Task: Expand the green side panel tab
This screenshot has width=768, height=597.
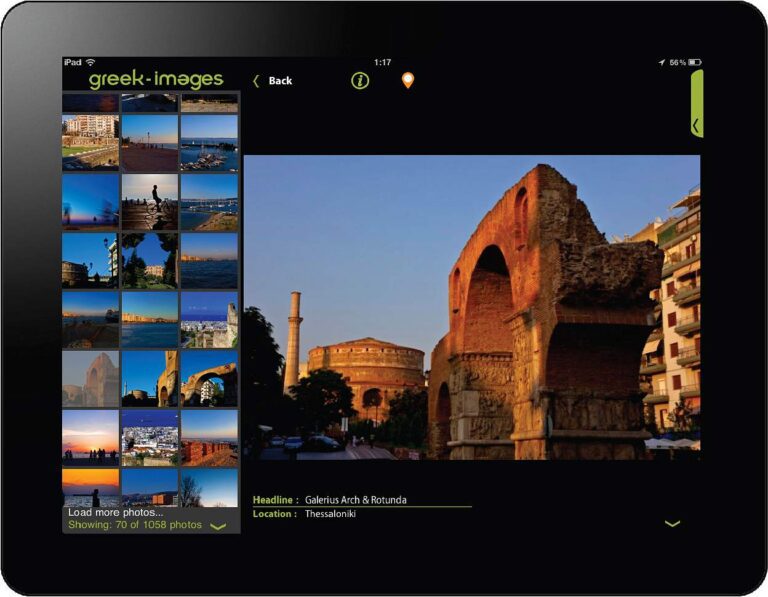Action: (696, 104)
